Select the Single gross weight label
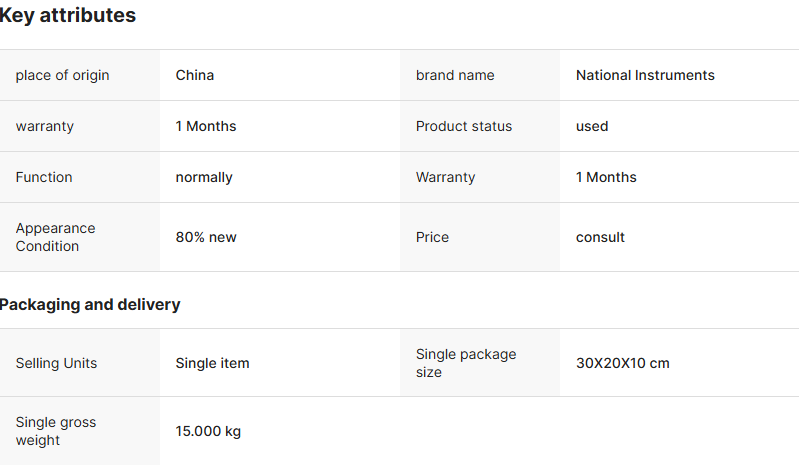 (56, 431)
